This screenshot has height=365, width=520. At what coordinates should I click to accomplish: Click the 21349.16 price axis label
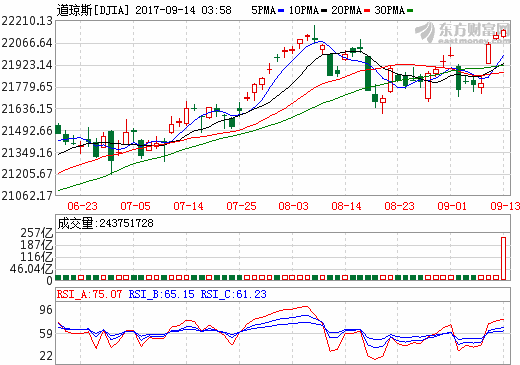[x=27, y=153]
